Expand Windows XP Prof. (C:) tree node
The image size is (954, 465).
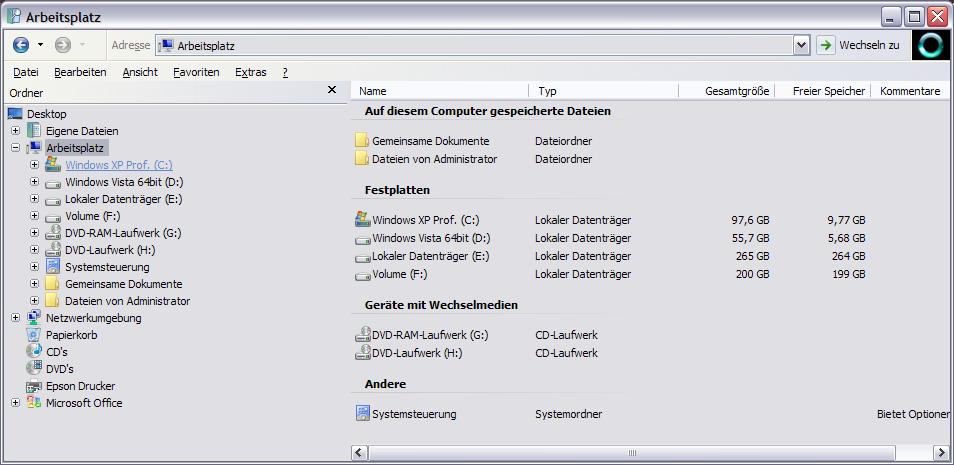(34, 165)
